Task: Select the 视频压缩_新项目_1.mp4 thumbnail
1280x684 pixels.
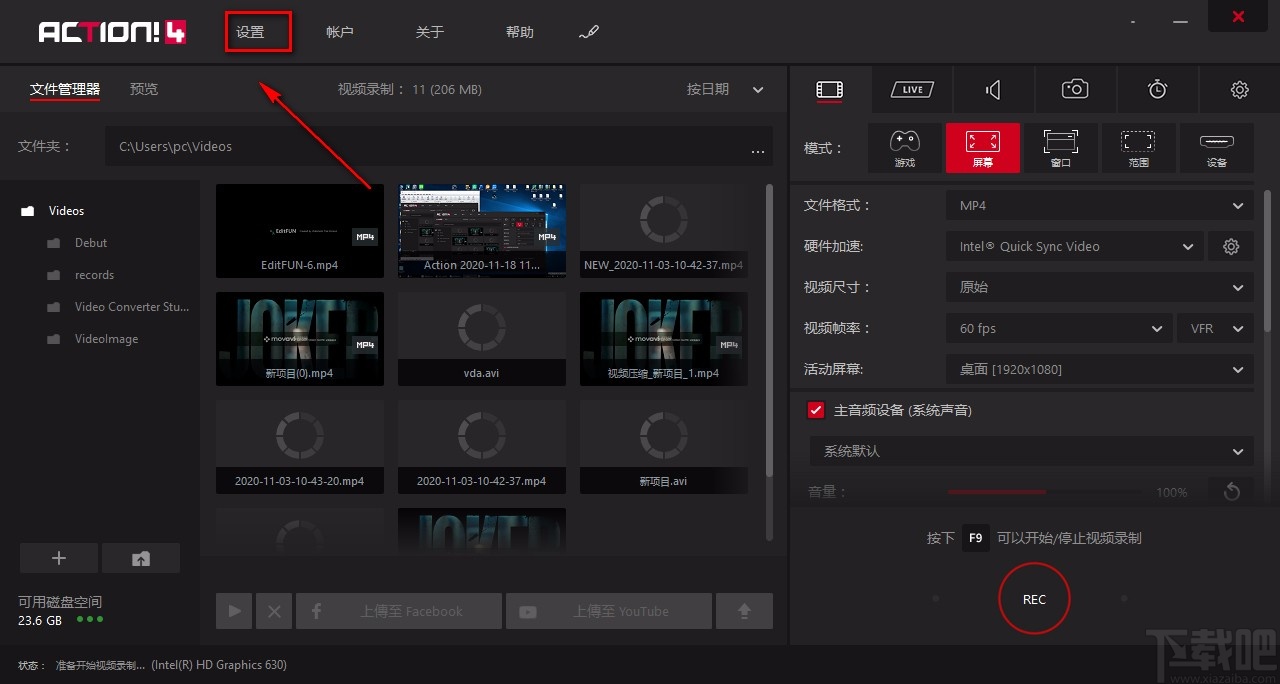Action: (x=664, y=339)
